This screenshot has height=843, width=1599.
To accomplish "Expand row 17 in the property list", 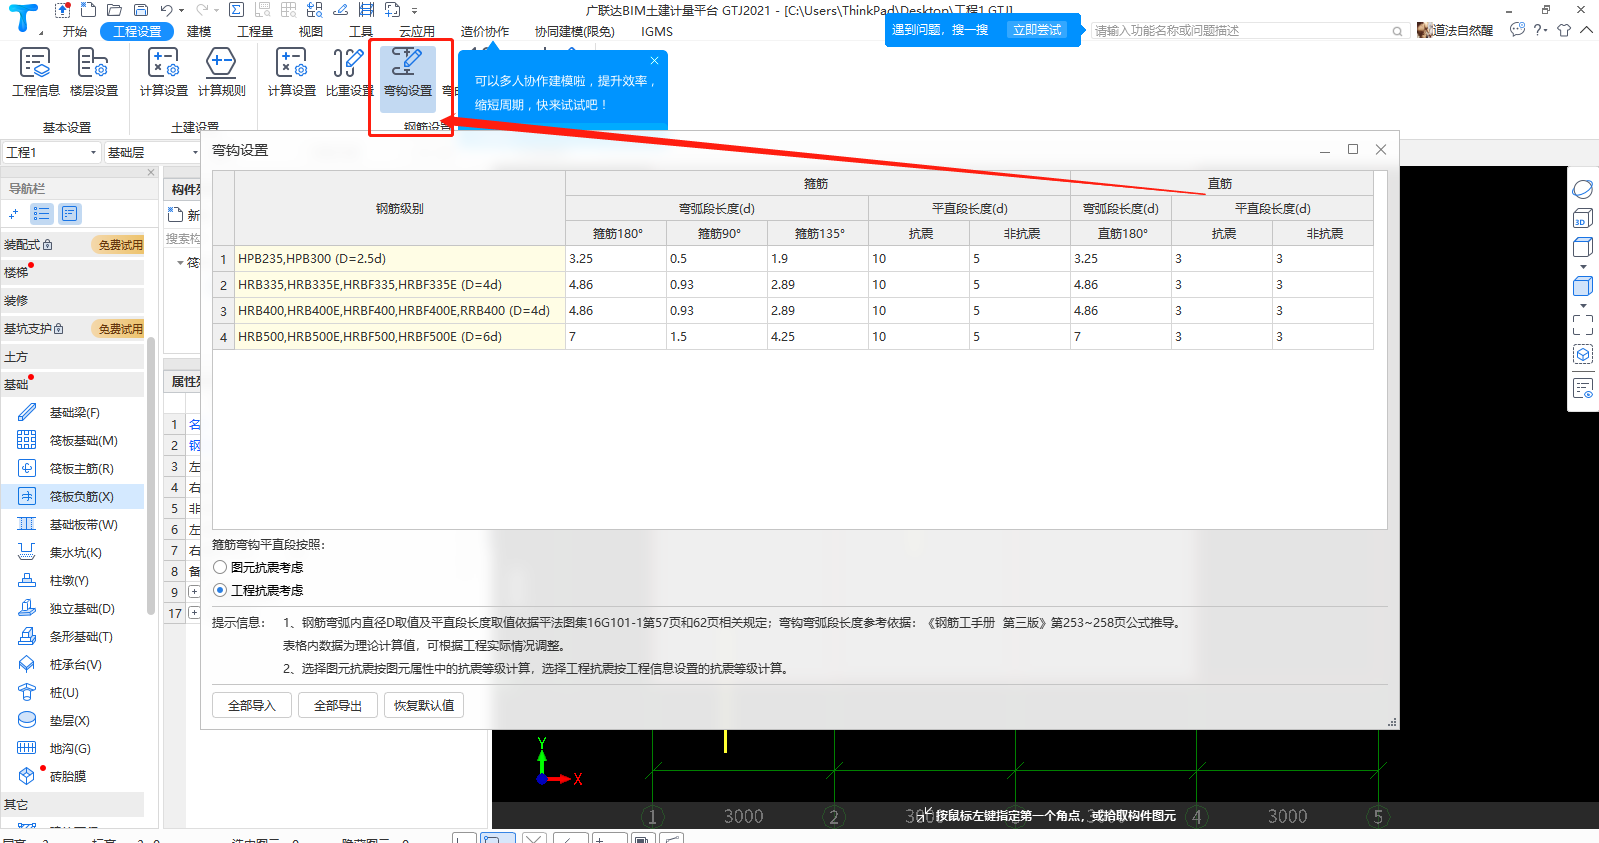I will pyautogui.click(x=194, y=613).
